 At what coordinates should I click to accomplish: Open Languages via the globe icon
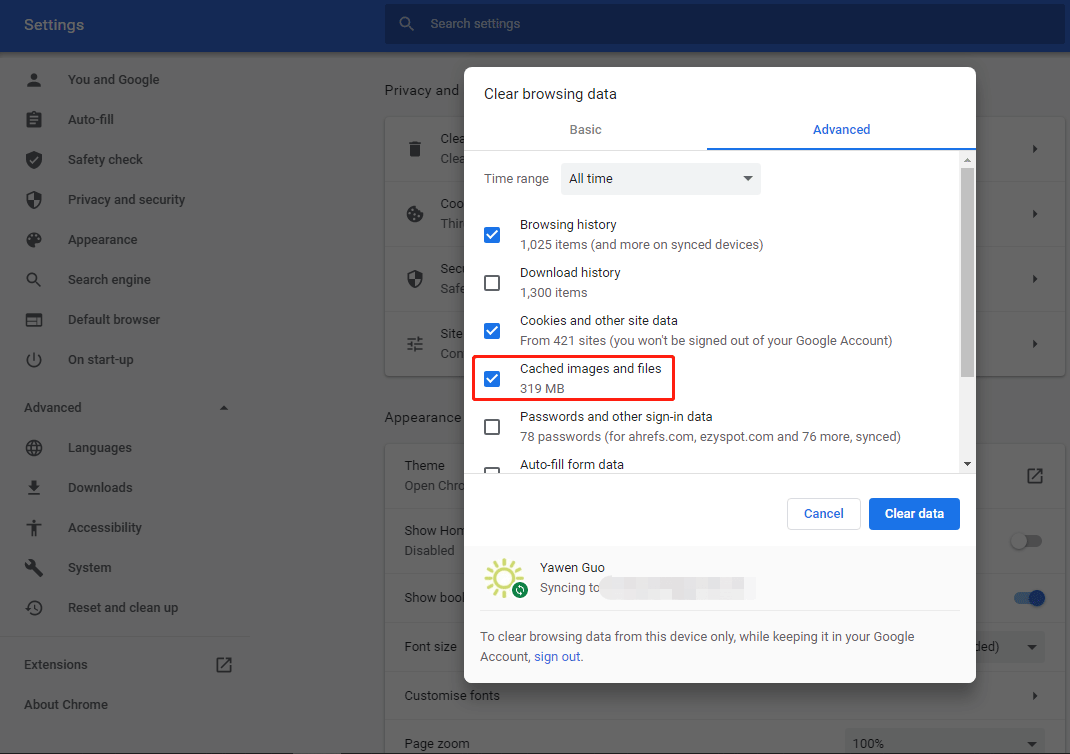click(33, 447)
